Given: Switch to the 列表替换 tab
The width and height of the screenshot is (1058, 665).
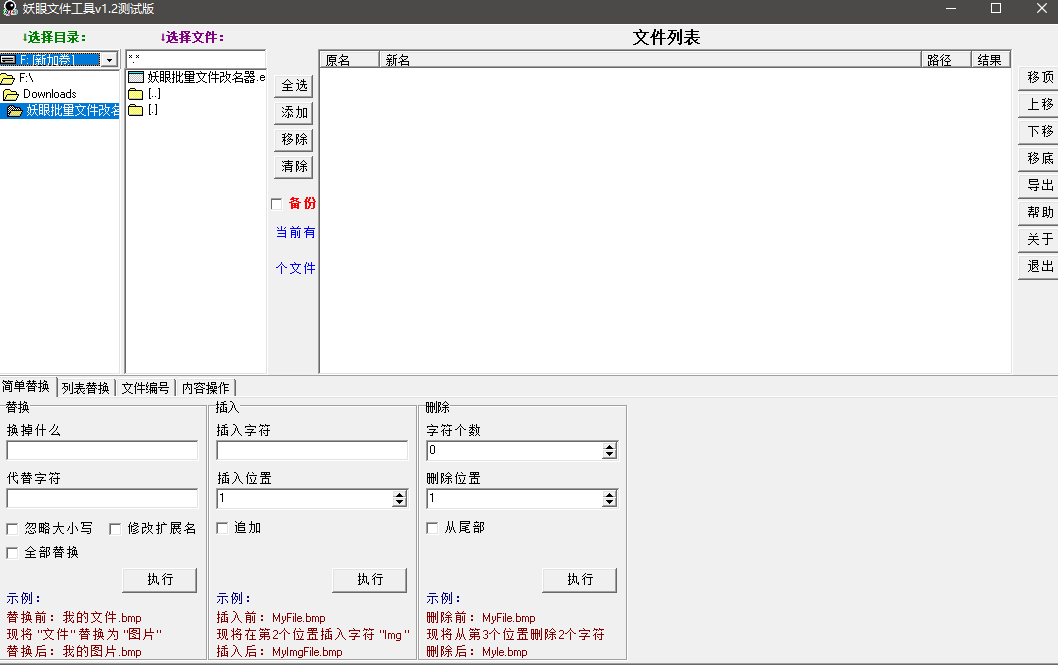Looking at the screenshot, I should 86,388.
